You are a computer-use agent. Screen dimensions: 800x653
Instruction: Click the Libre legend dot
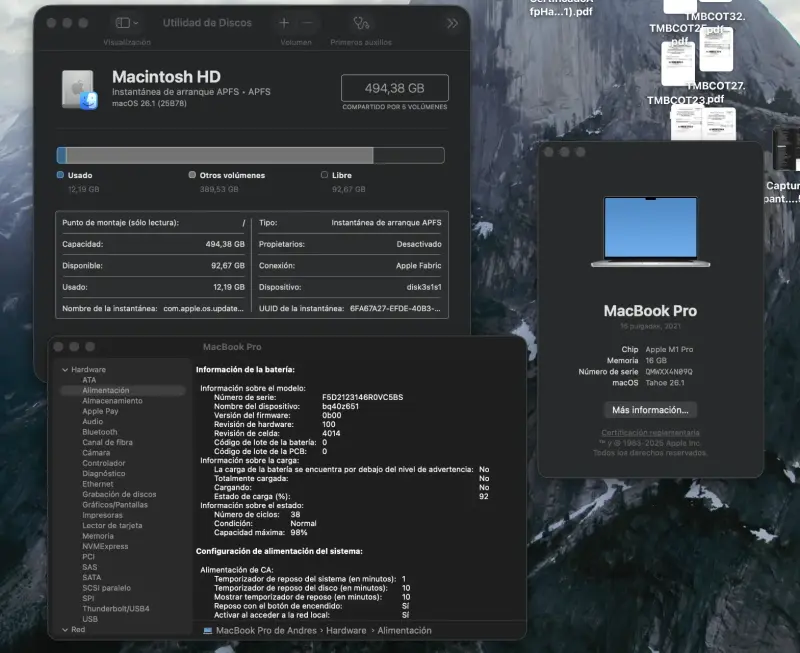[324, 175]
